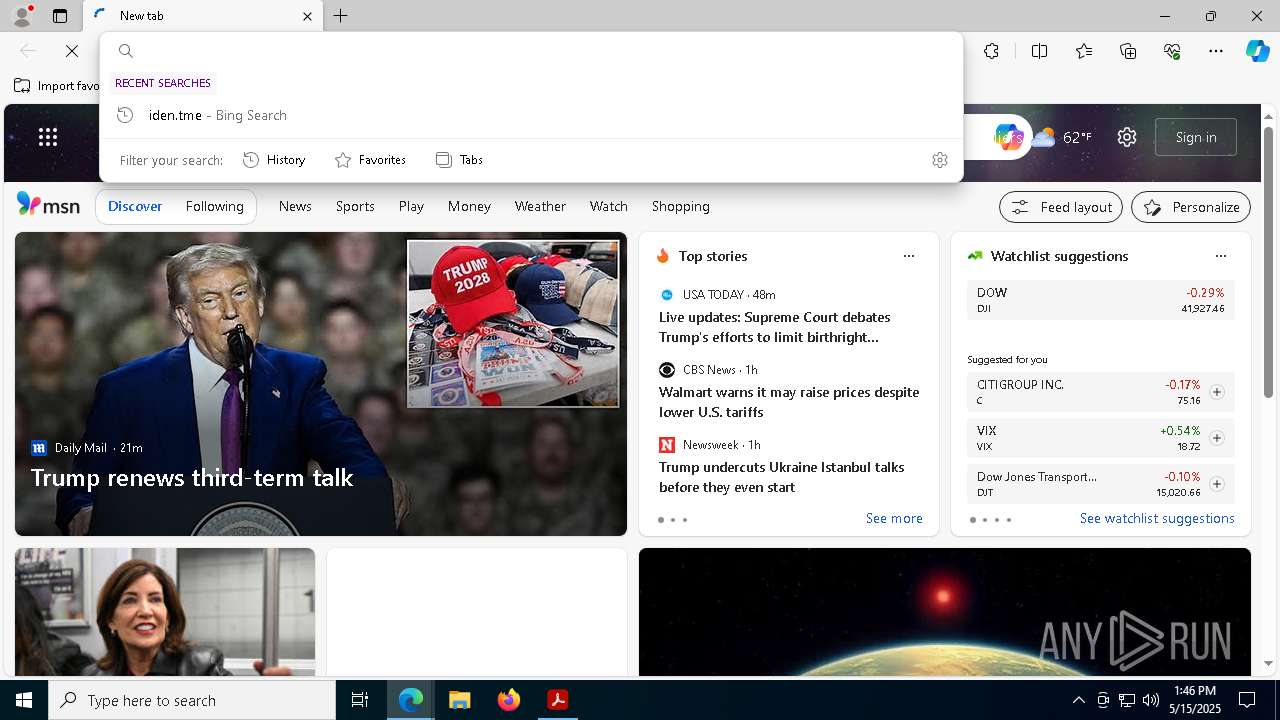Viewport: 1280px width, 720px height.
Task: Filter search by History
Action: [274, 160]
